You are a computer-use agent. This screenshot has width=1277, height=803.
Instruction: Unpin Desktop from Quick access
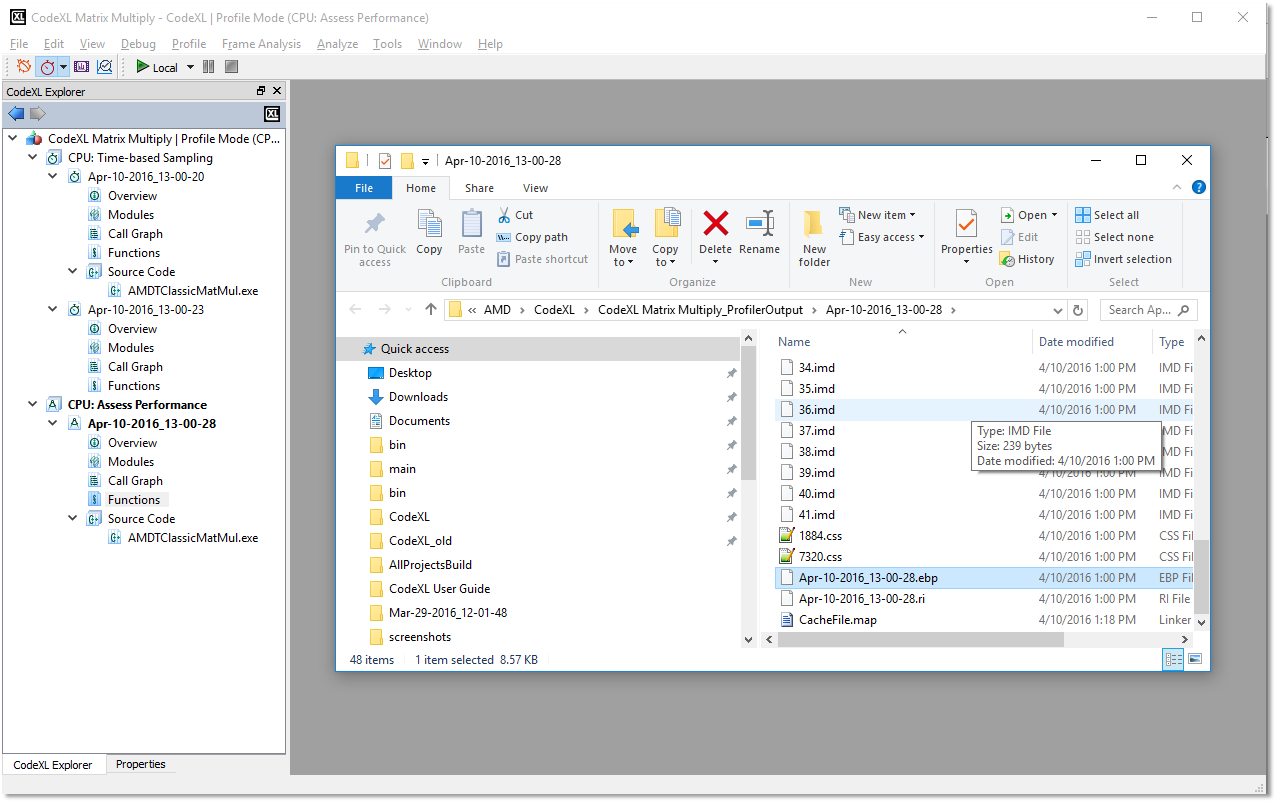click(x=731, y=373)
